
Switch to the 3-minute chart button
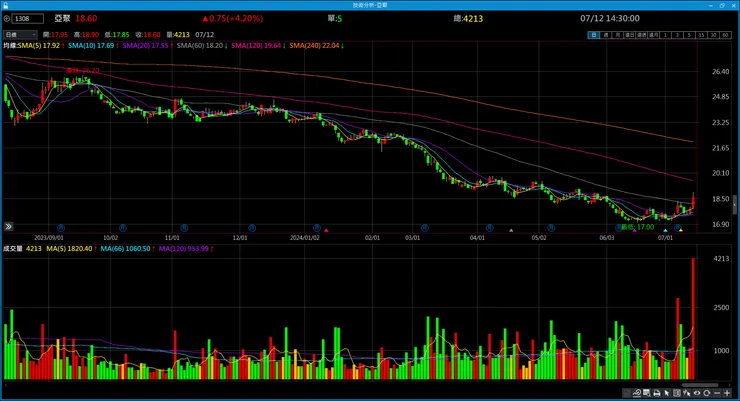(x=677, y=35)
